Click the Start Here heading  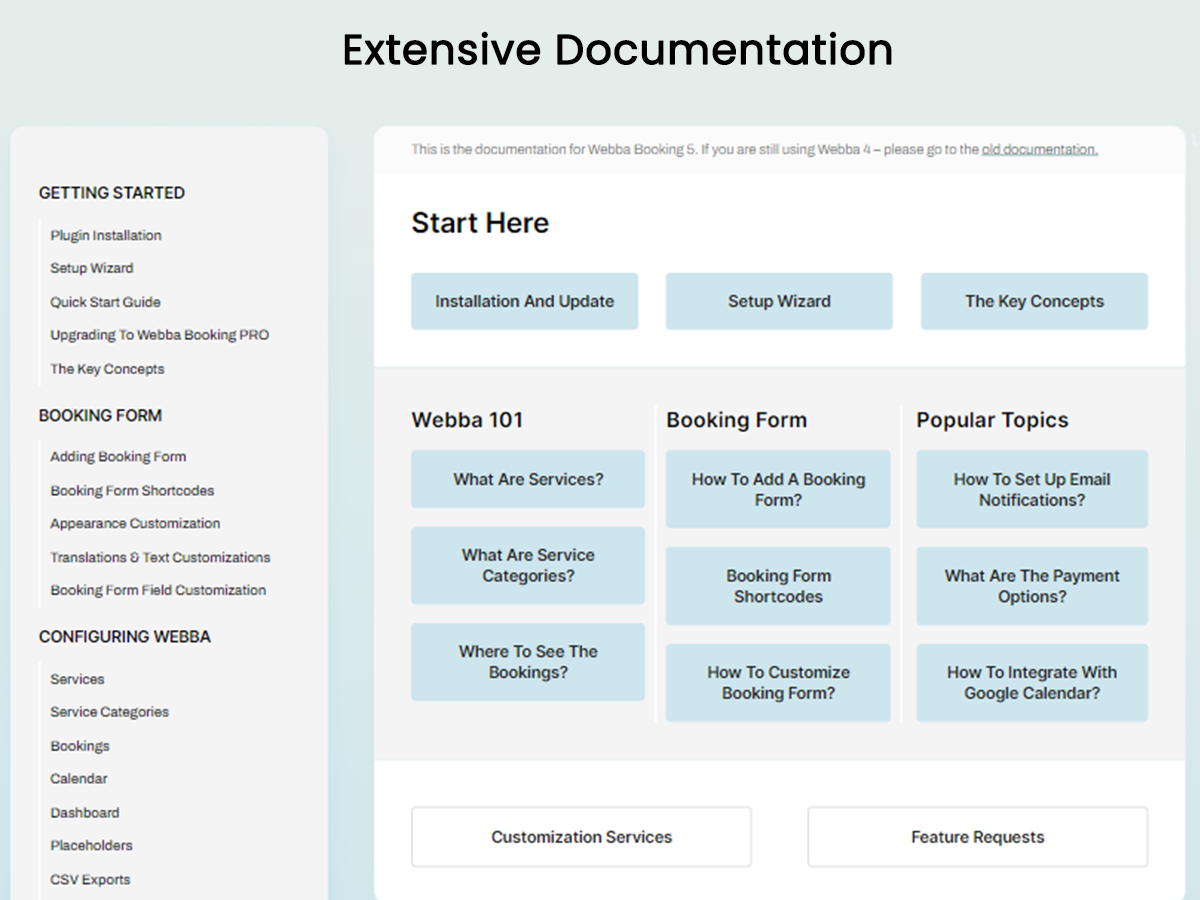pyautogui.click(x=480, y=222)
